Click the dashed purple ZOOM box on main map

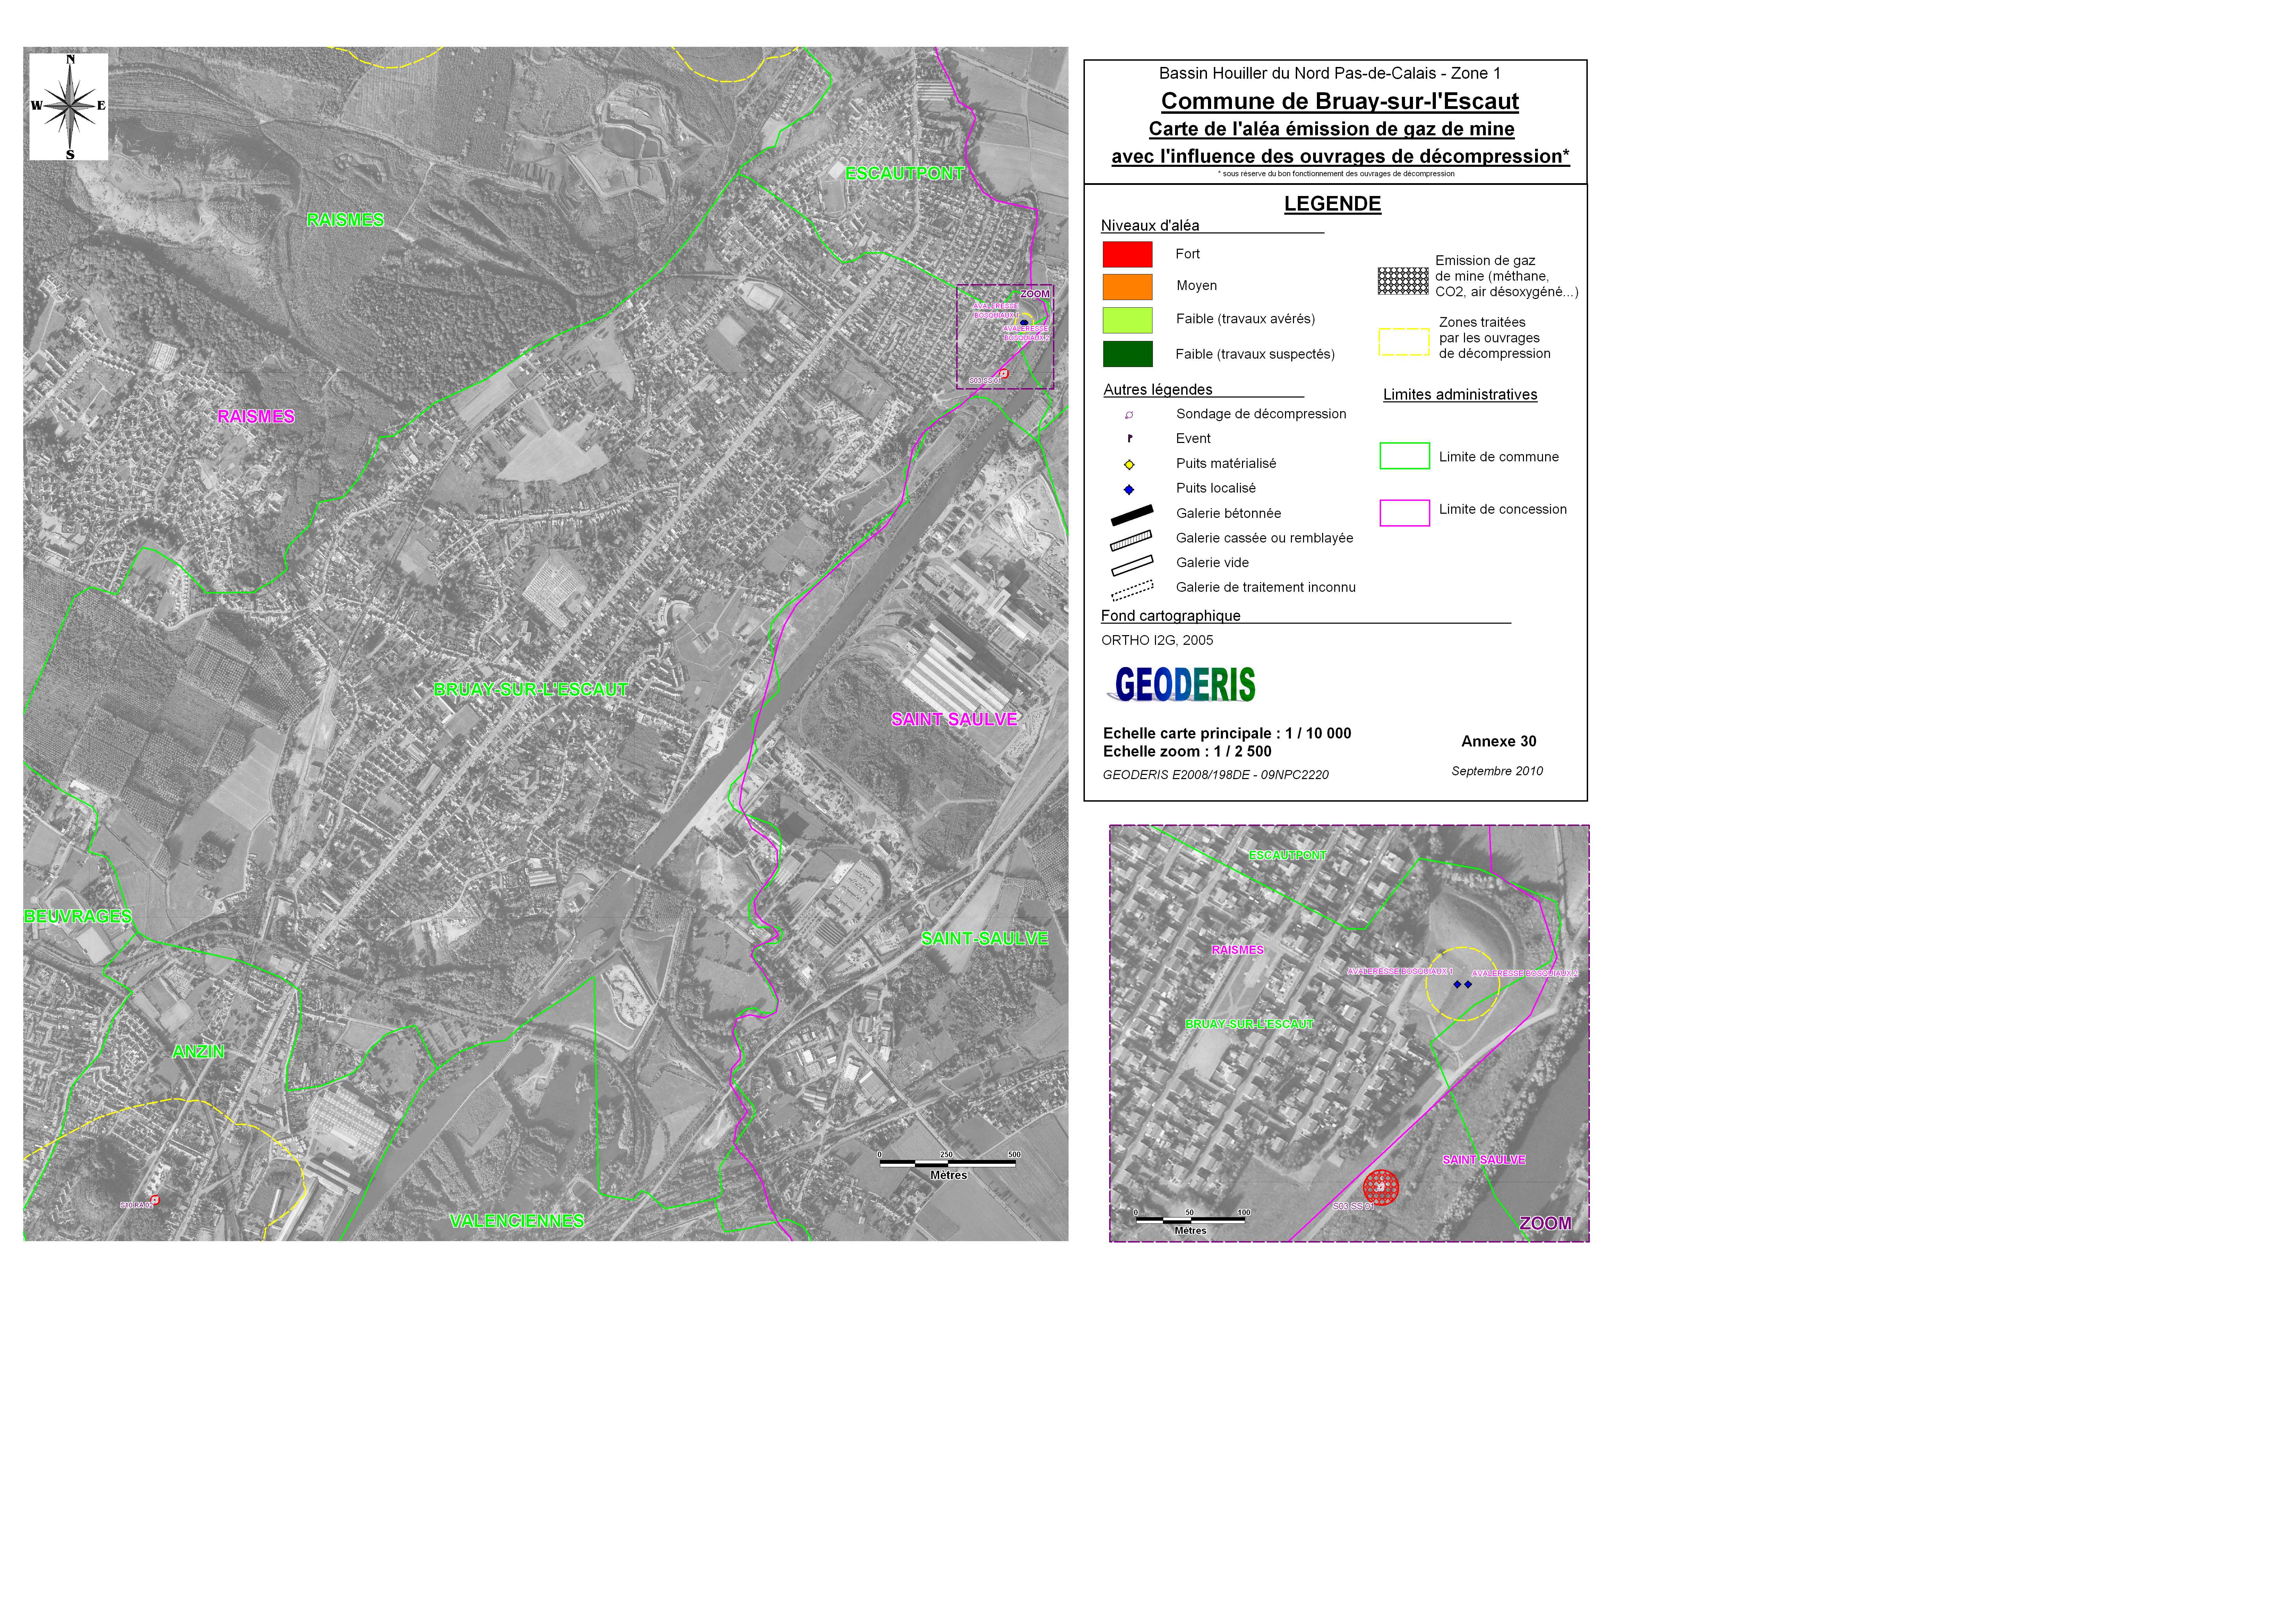click(1005, 337)
